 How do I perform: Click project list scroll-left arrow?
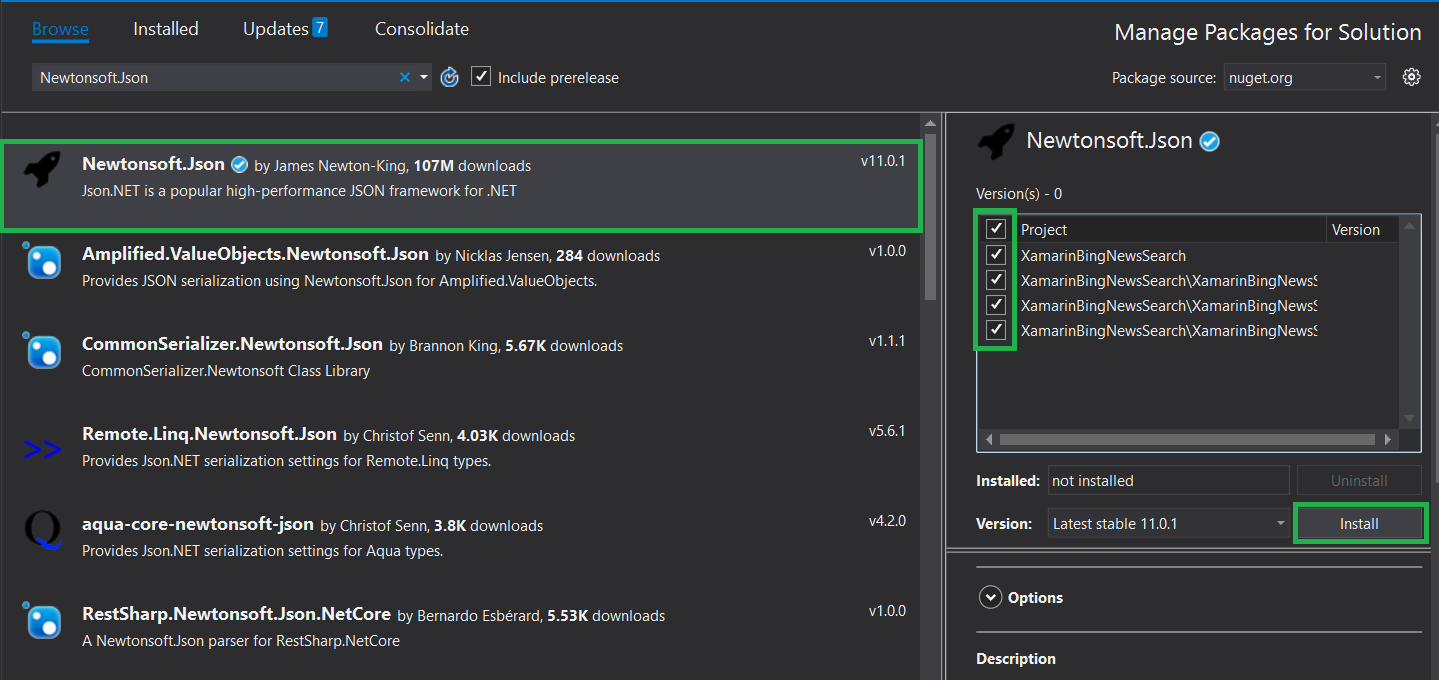click(988, 439)
